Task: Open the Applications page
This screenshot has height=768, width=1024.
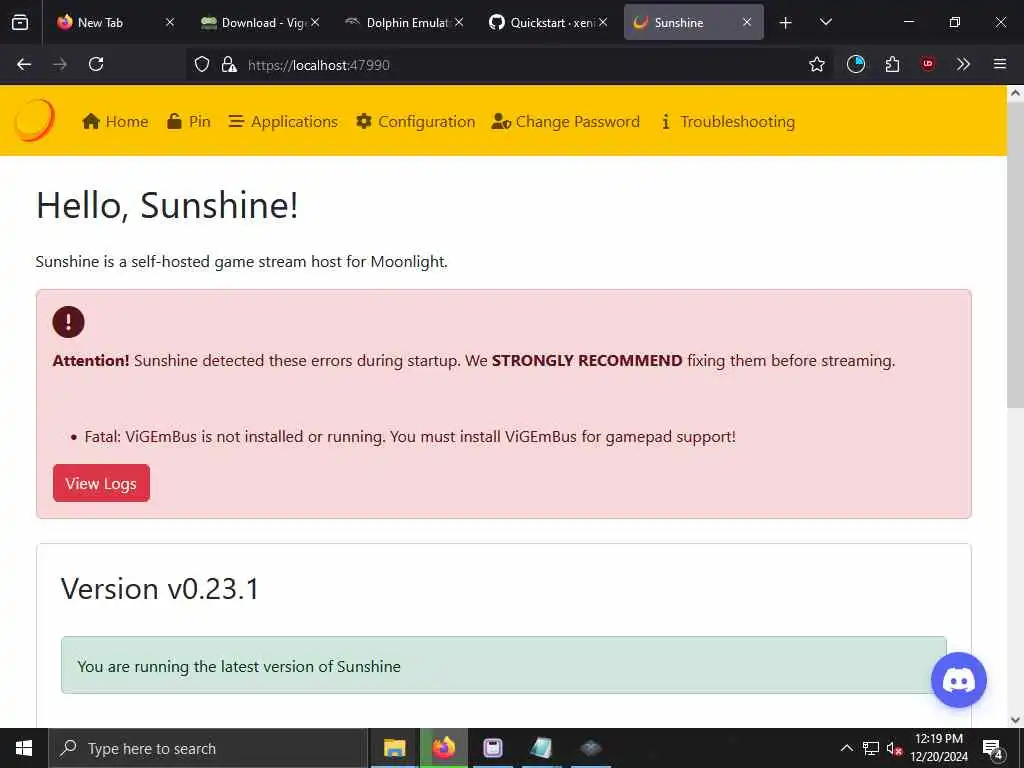Action: click(283, 121)
